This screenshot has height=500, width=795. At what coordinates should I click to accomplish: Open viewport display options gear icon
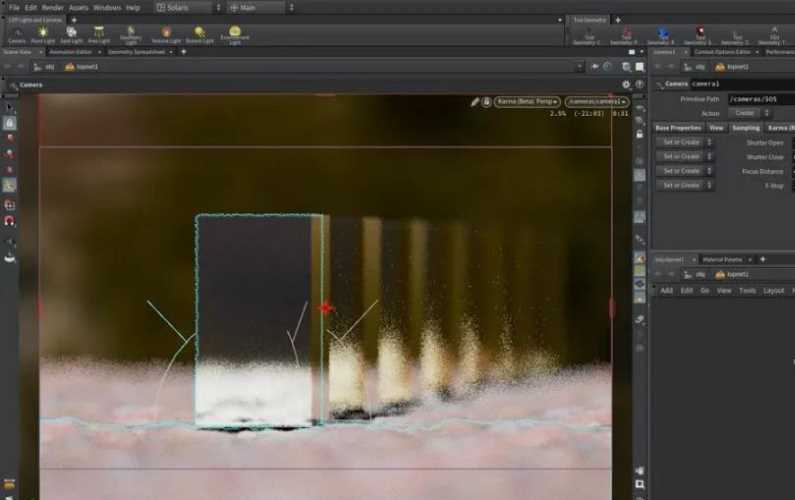click(626, 85)
